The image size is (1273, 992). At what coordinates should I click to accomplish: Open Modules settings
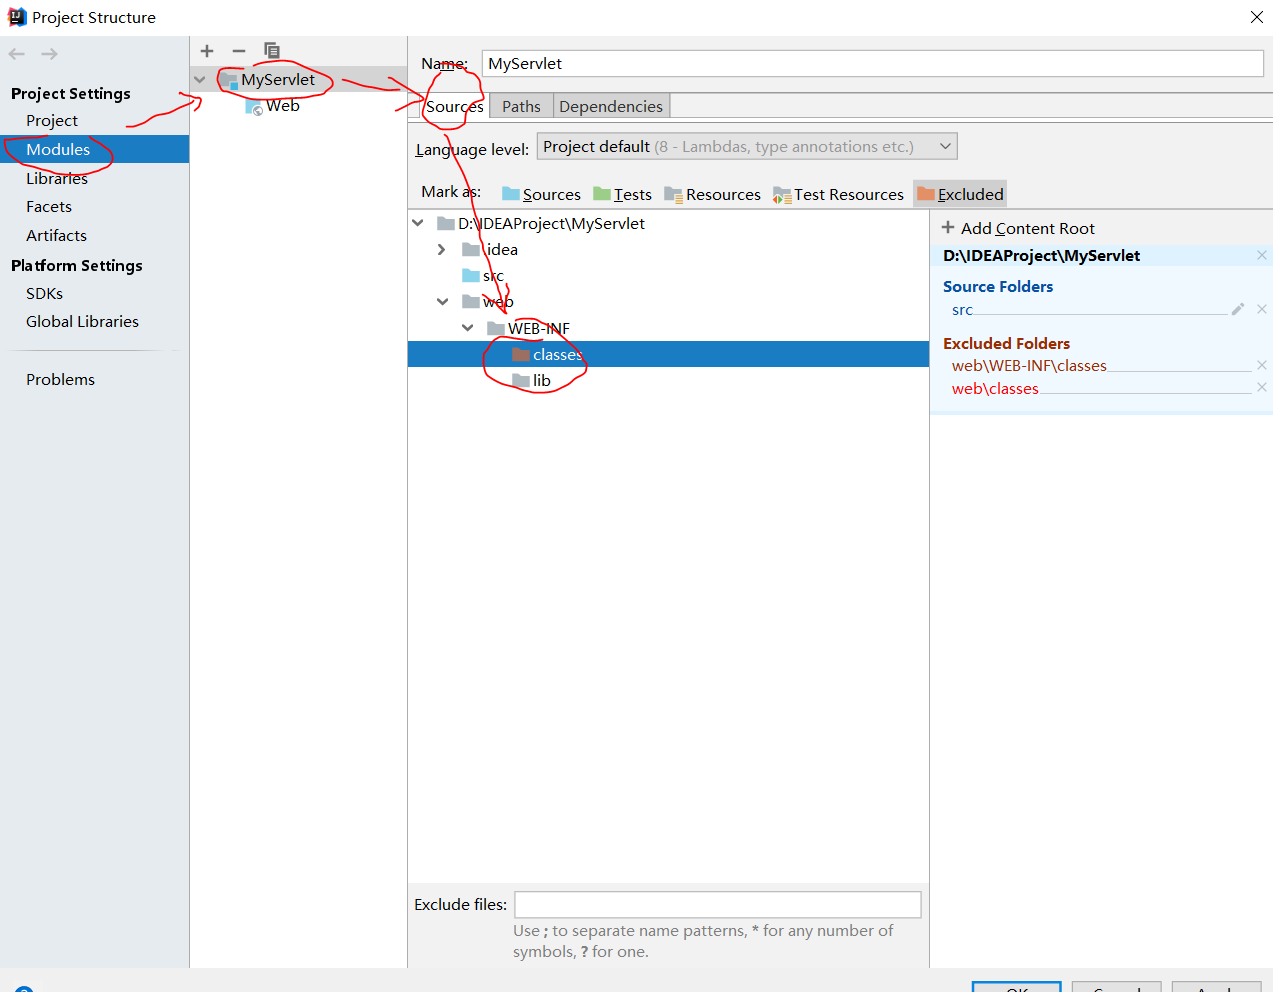click(58, 149)
